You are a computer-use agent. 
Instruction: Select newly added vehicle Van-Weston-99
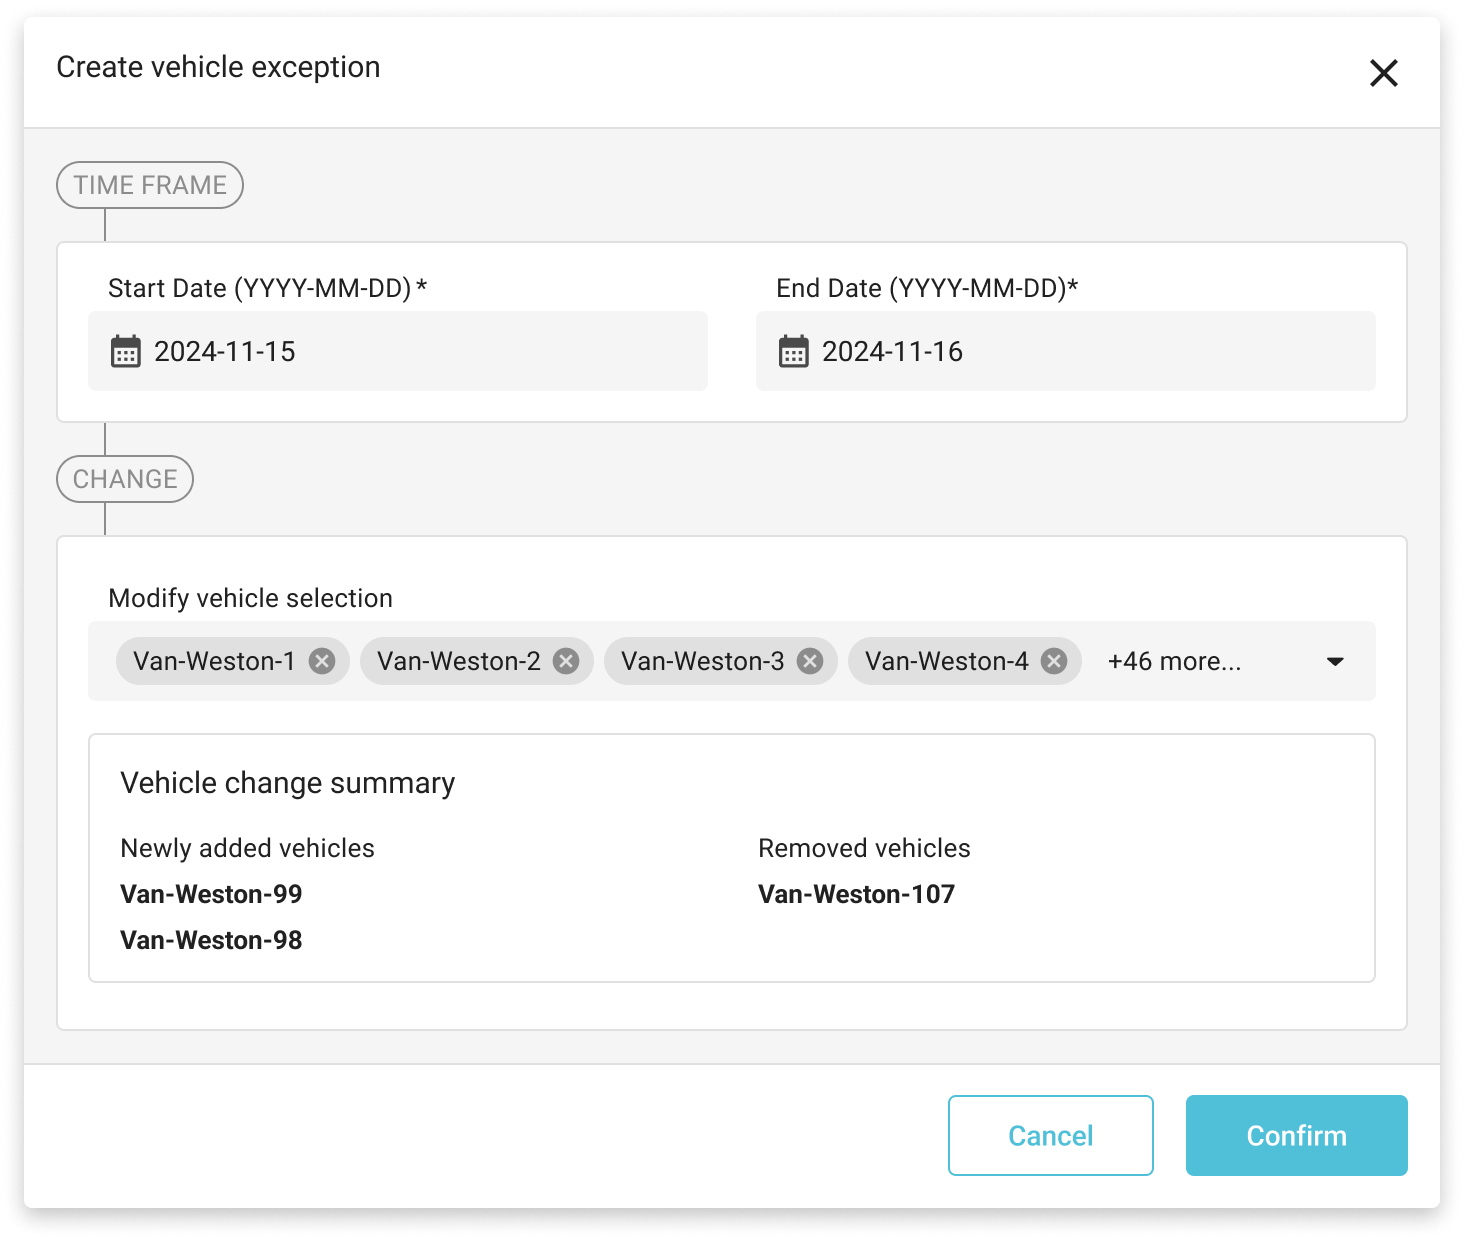click(211, 894)
